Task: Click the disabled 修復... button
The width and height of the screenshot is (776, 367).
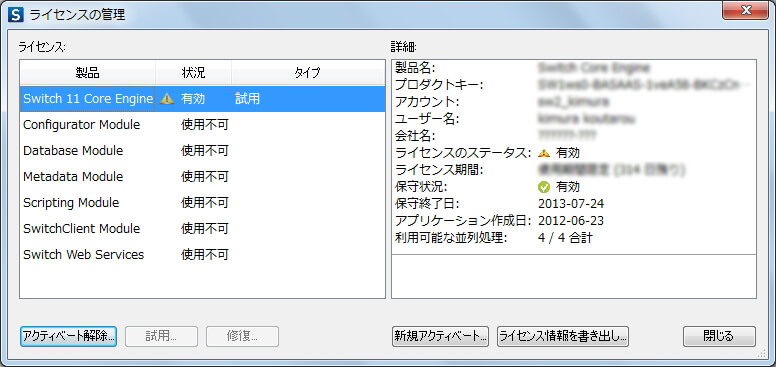Action: coord(242,336)
